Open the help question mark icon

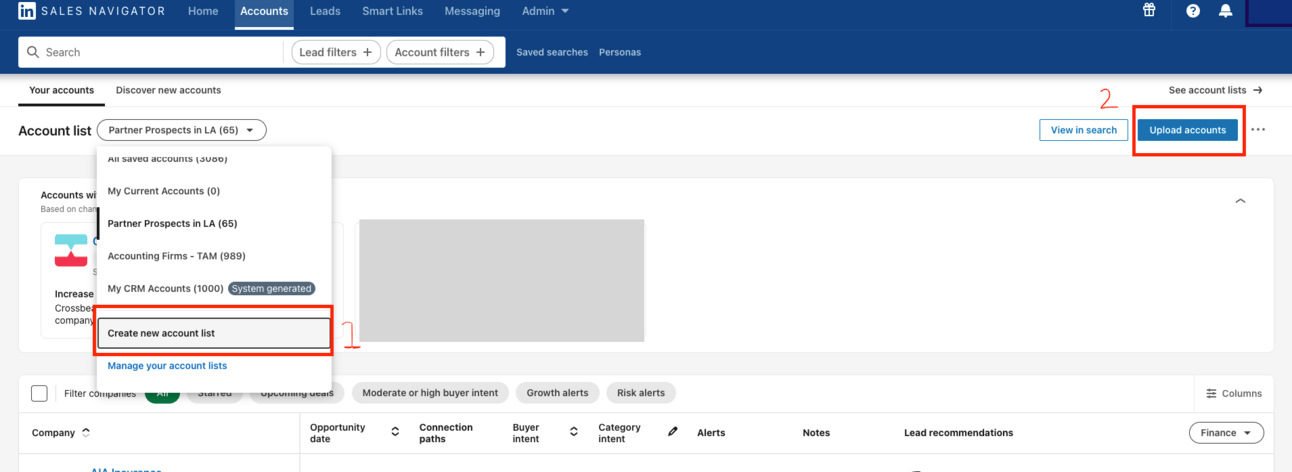click(1193, 11)
